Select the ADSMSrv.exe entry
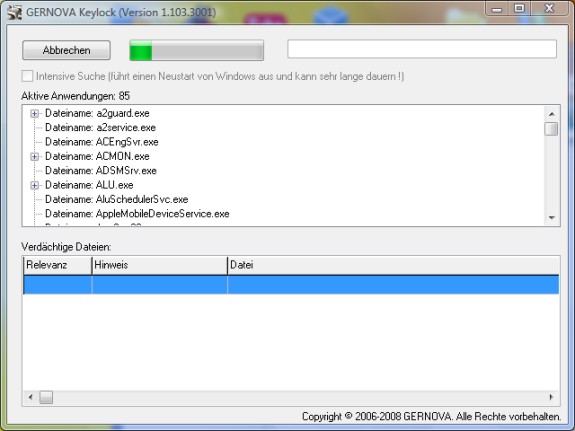Screen dimensions: 575x431 pyautogui.click(x=101, y=171)
